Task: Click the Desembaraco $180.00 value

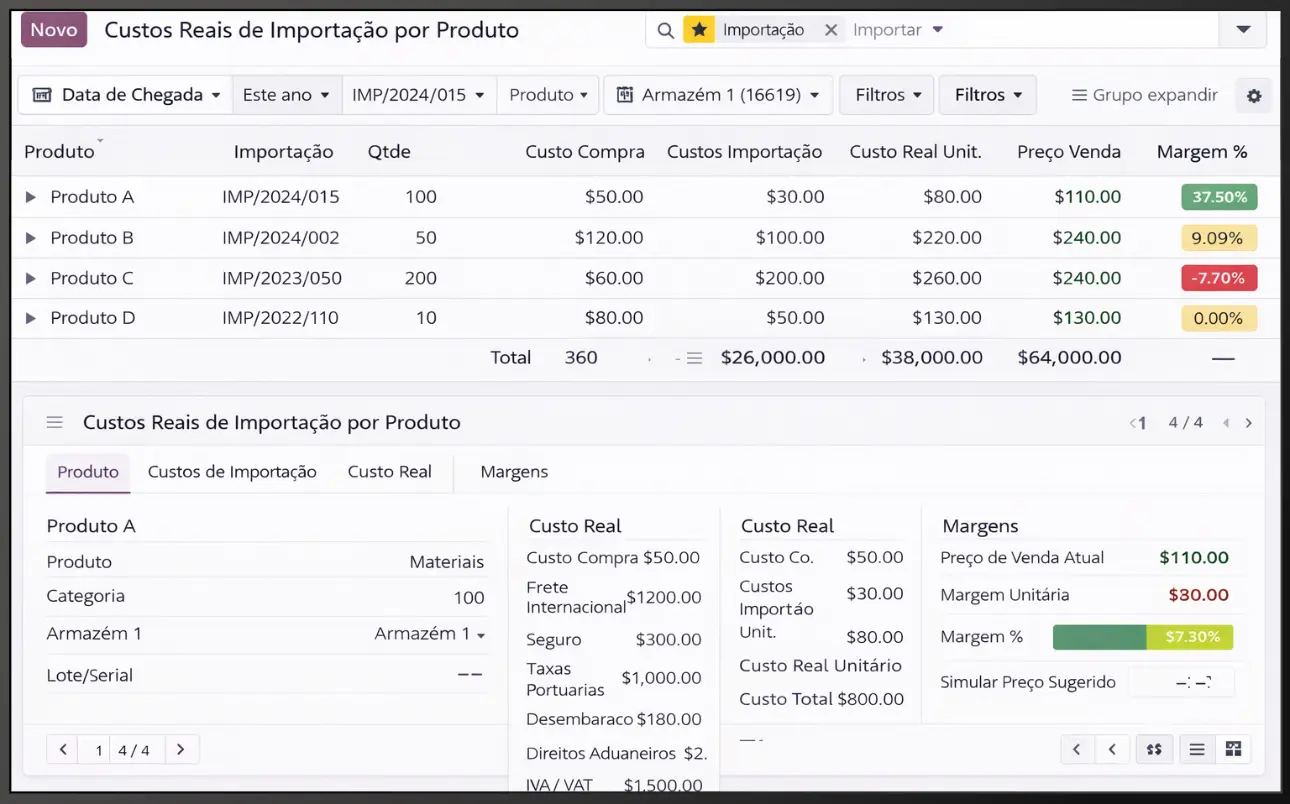Action: [668, 719]
